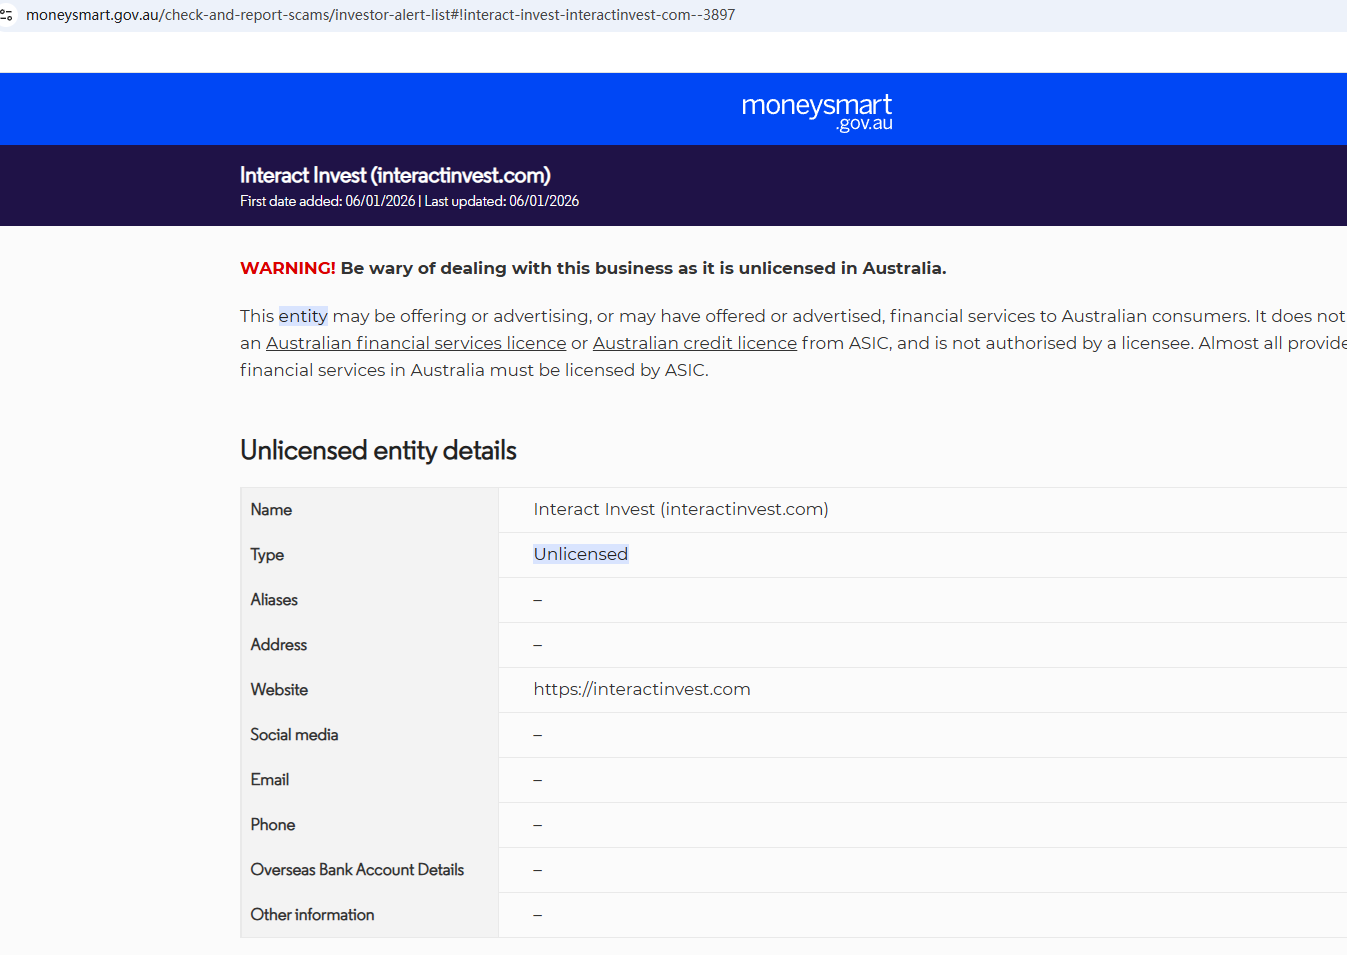
Task: Click the Last updated 06/01/2026 text
Action: pos(502,201)
